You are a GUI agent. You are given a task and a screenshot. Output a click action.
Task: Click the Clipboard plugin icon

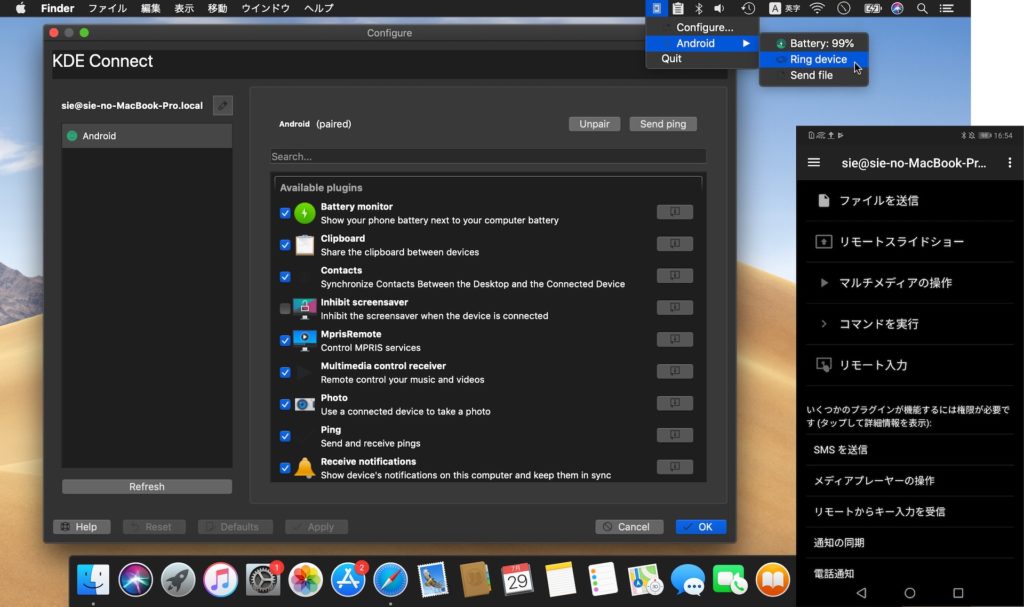(x=303, y=244)
